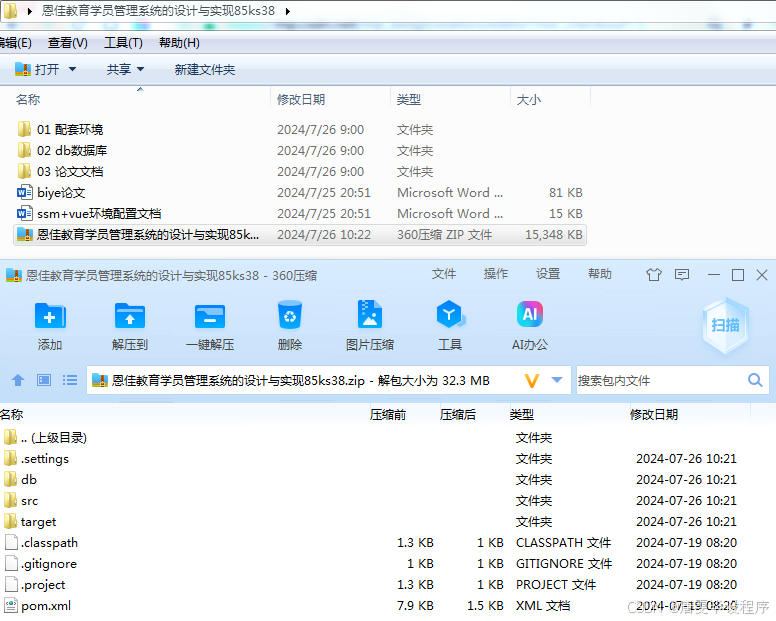776x621 pixels.
Task: Click the 新建文件夹 button in Explorer
Action: click(x=204, y=69)
